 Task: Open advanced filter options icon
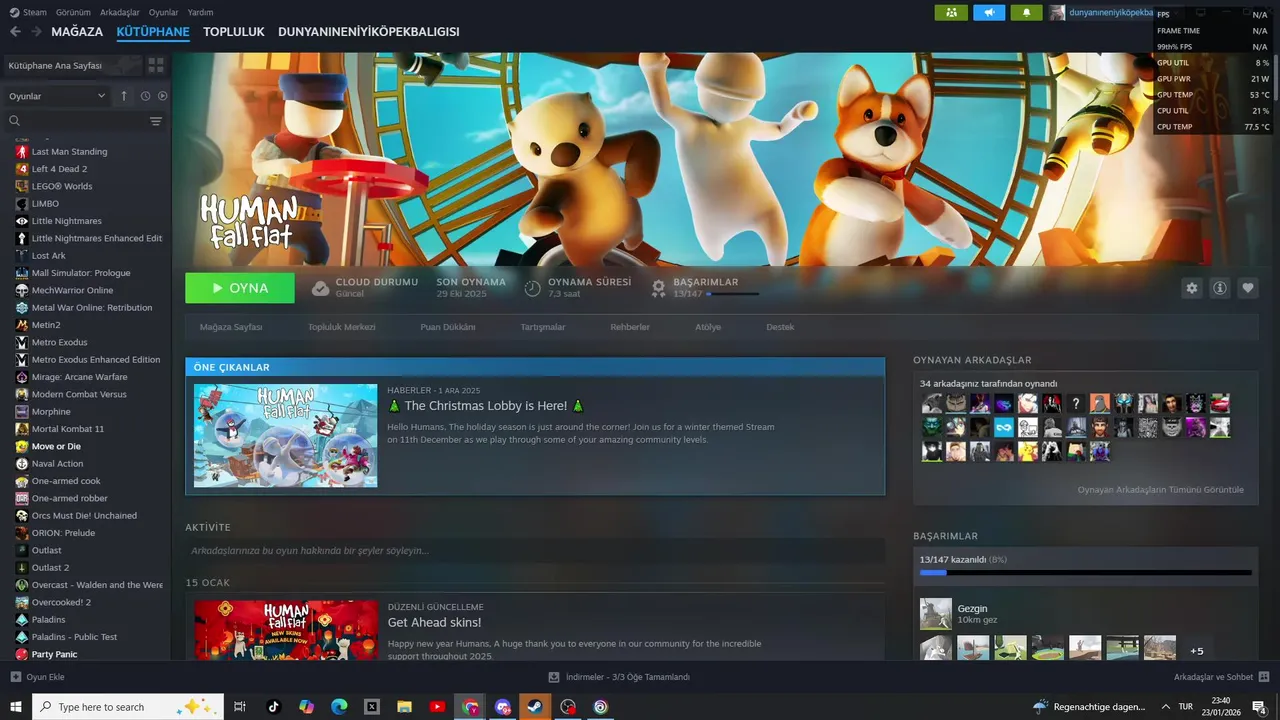coord(156,121)
